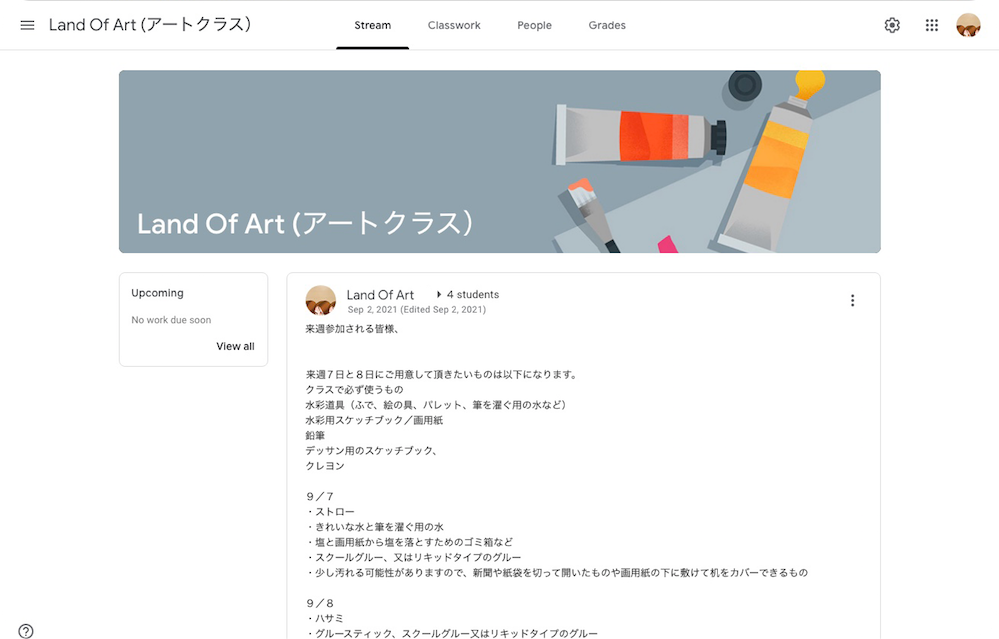
Task: Click the クレヨン line in the post
Action: [325, 466]
